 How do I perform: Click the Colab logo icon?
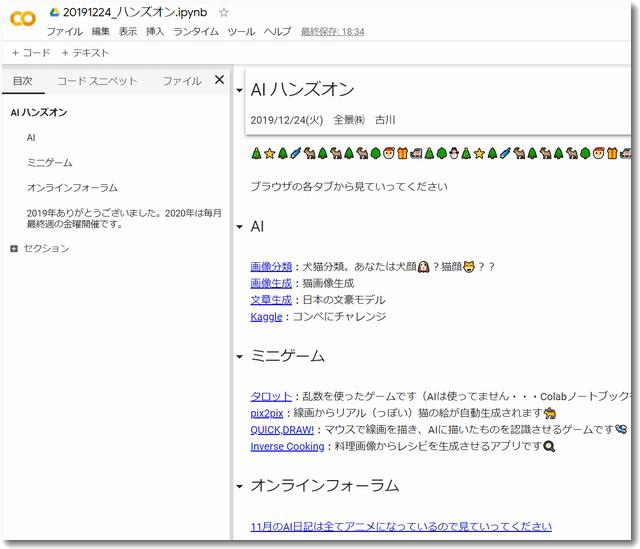pos(23,18)
